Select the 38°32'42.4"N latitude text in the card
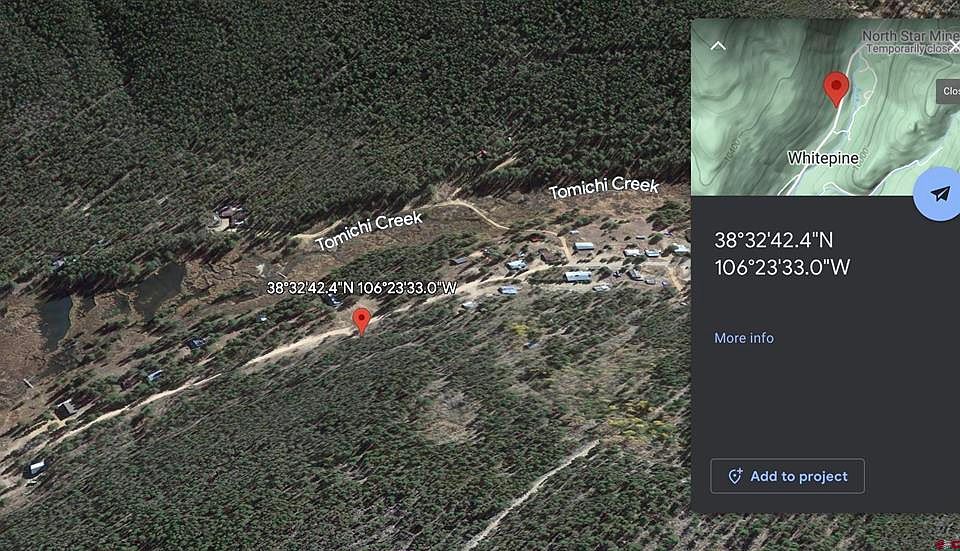 (x=774, y=240)
